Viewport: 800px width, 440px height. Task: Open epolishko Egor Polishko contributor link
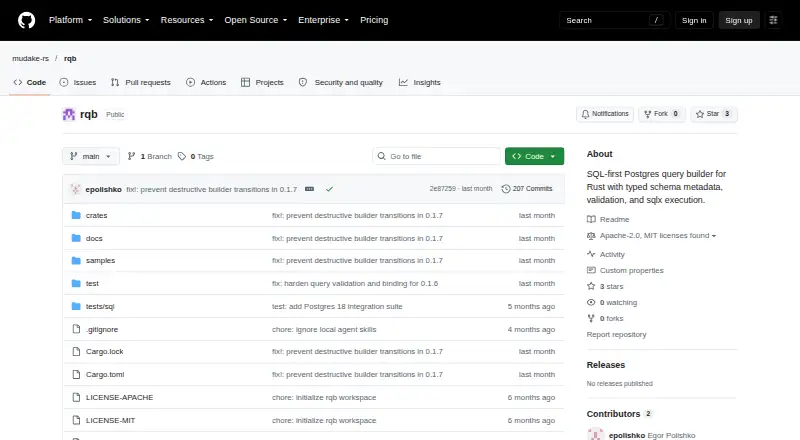pos(652,435)
